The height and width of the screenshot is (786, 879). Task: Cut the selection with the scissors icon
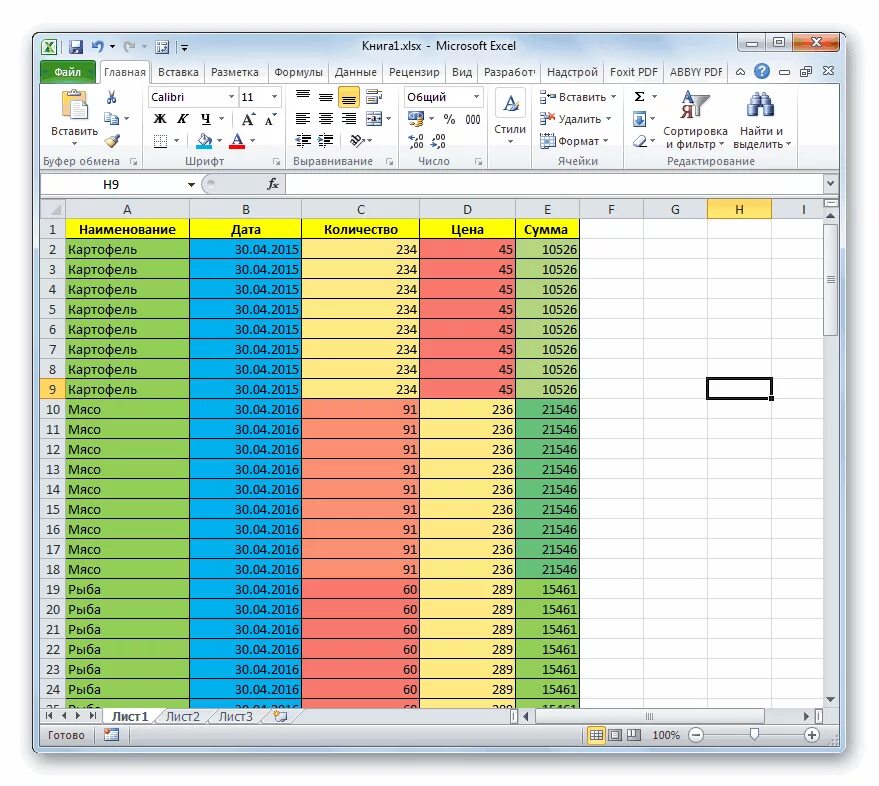tap(112, 98)
